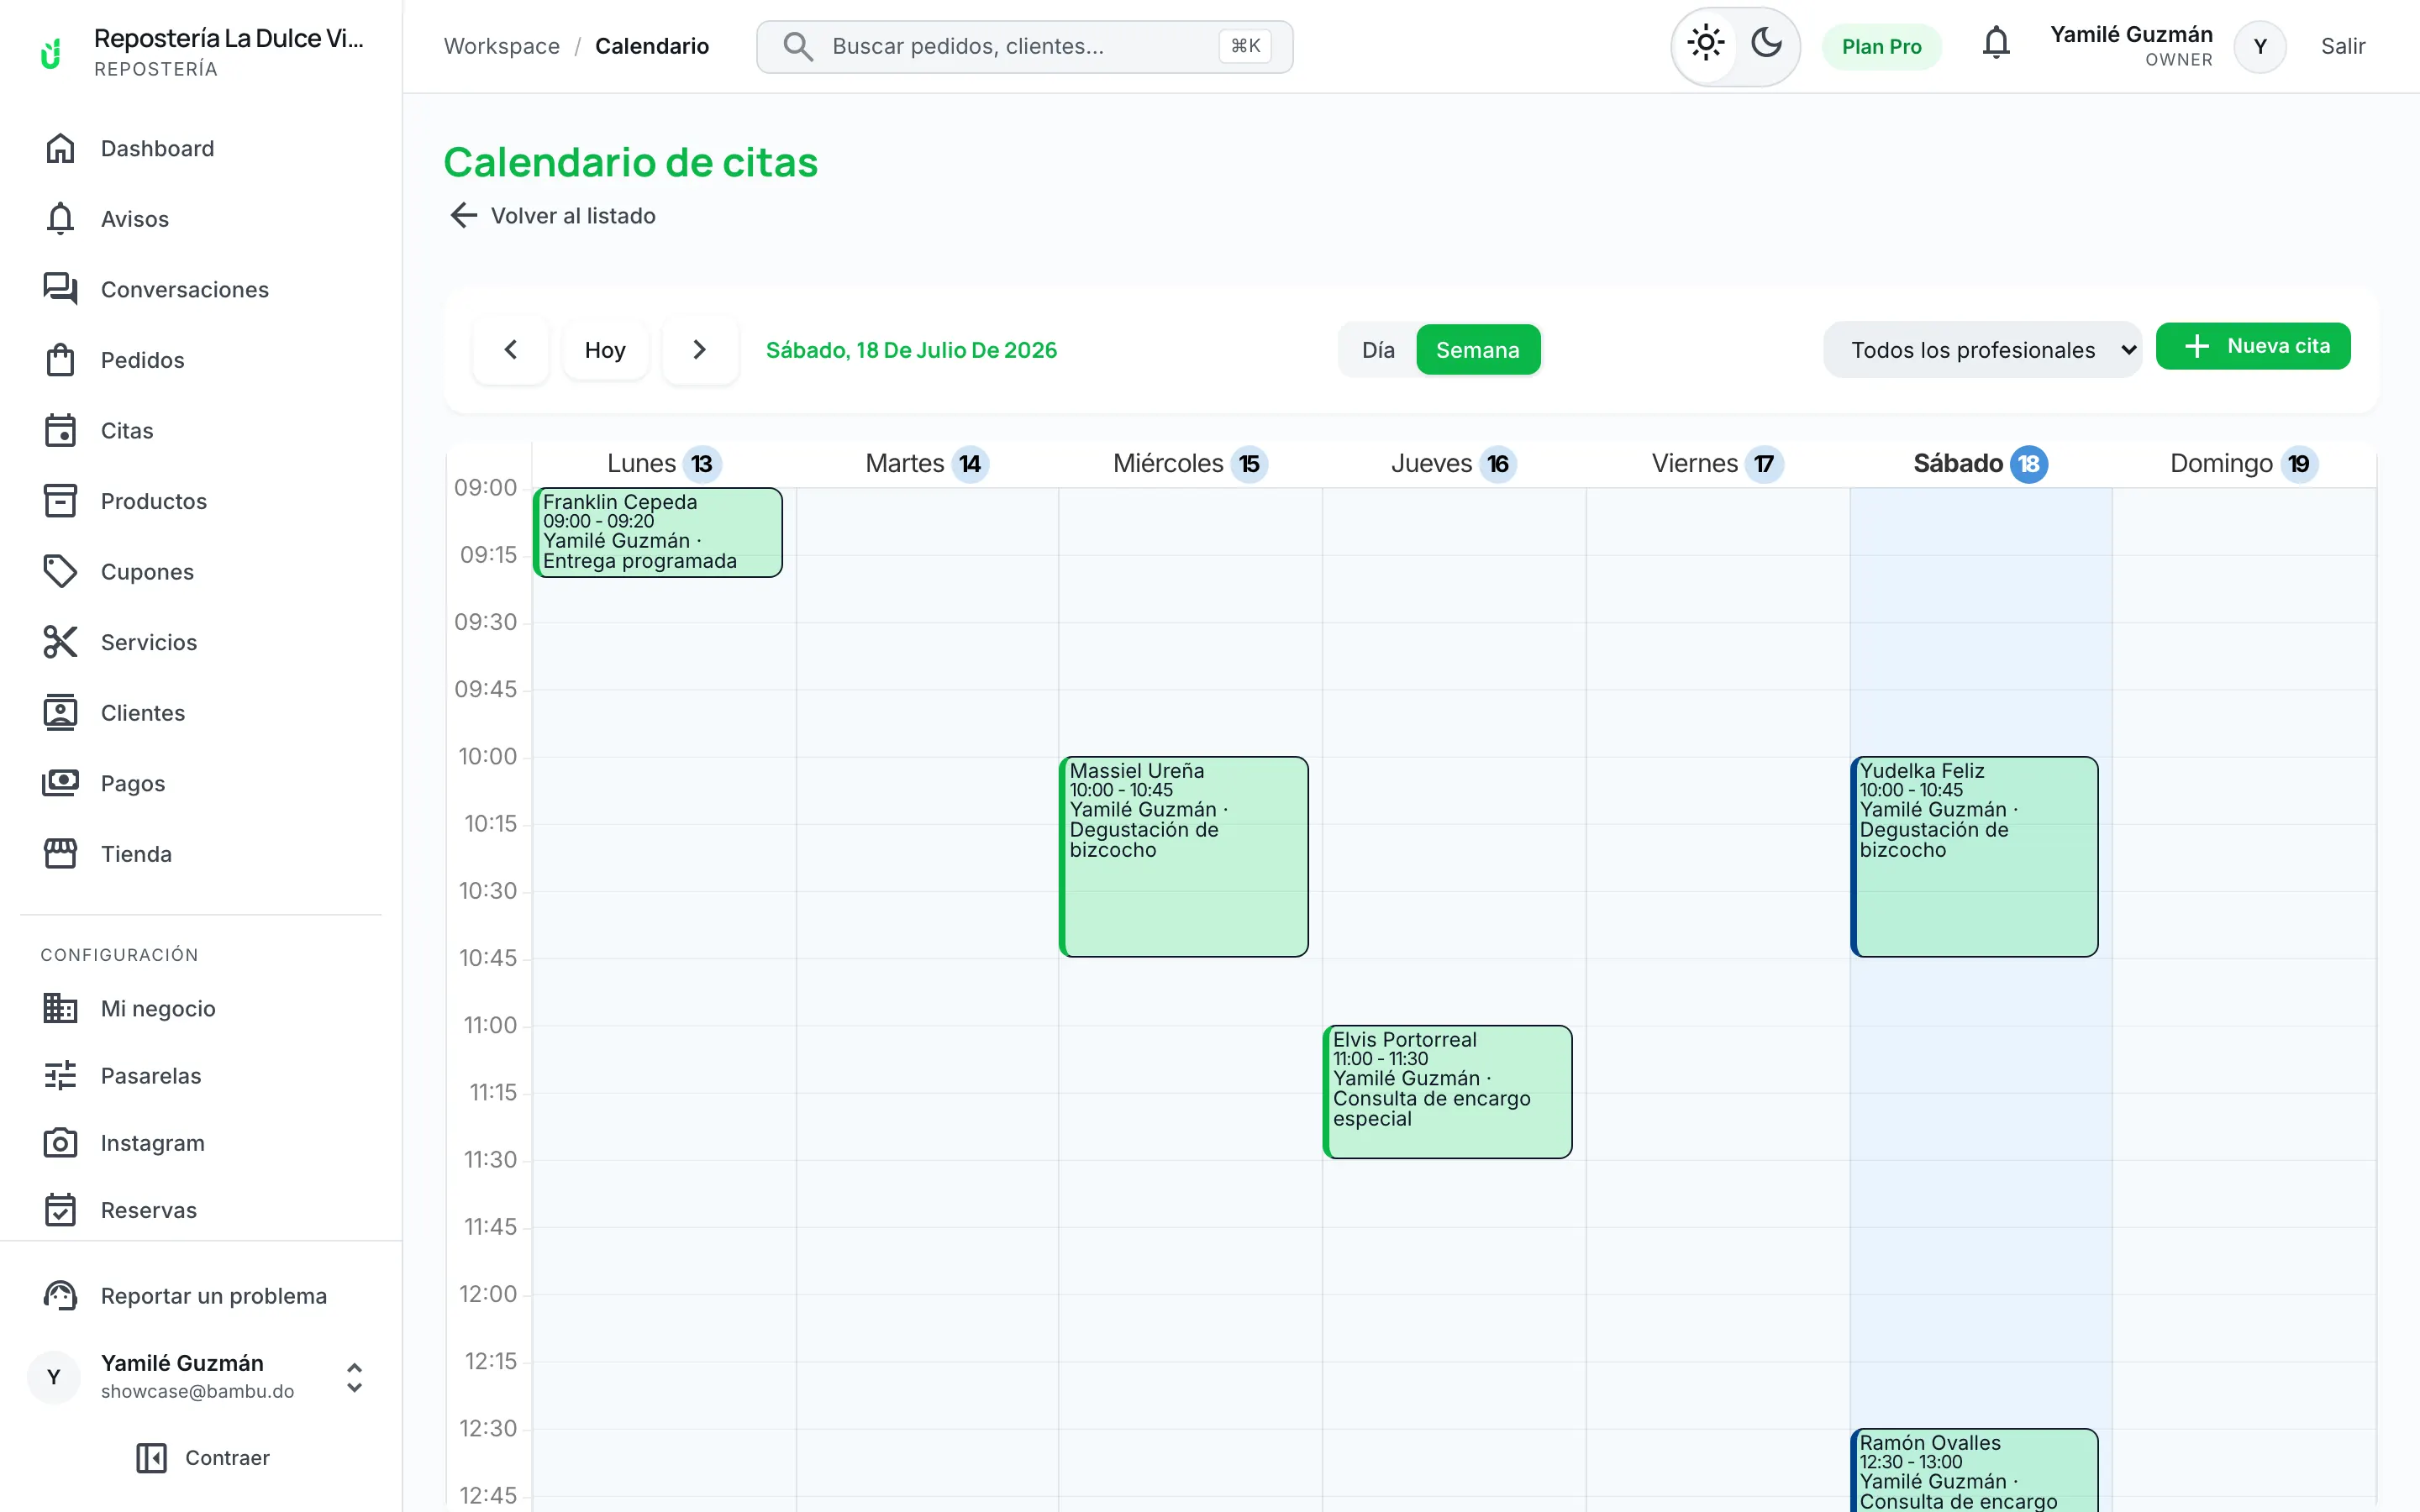Select Lunes 13 column header

[x=664, y=464]
